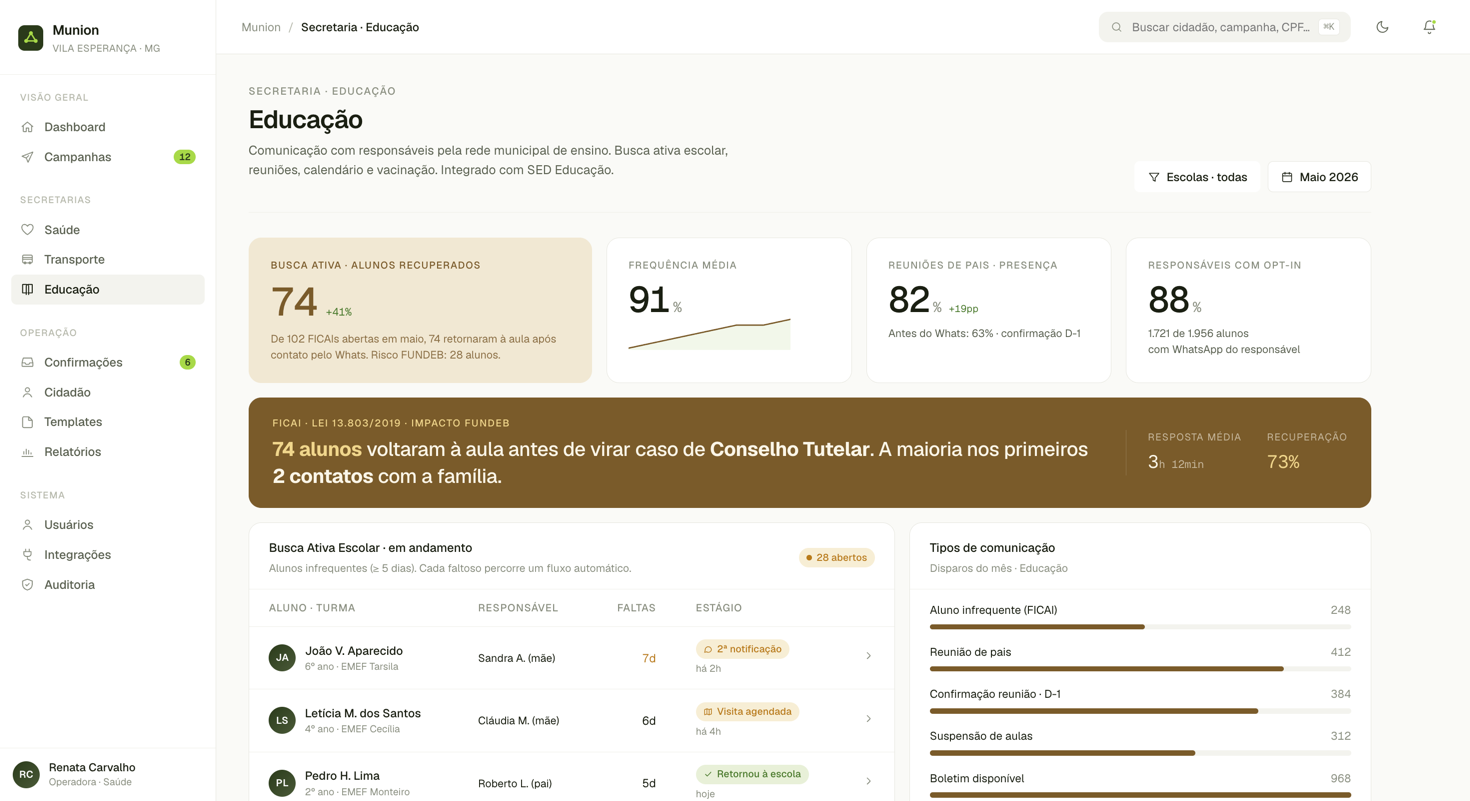Click the Aluno infrequente (FICAI) progress bar
Viewport: 1470px width, 801px height.
pos(1140,627)
